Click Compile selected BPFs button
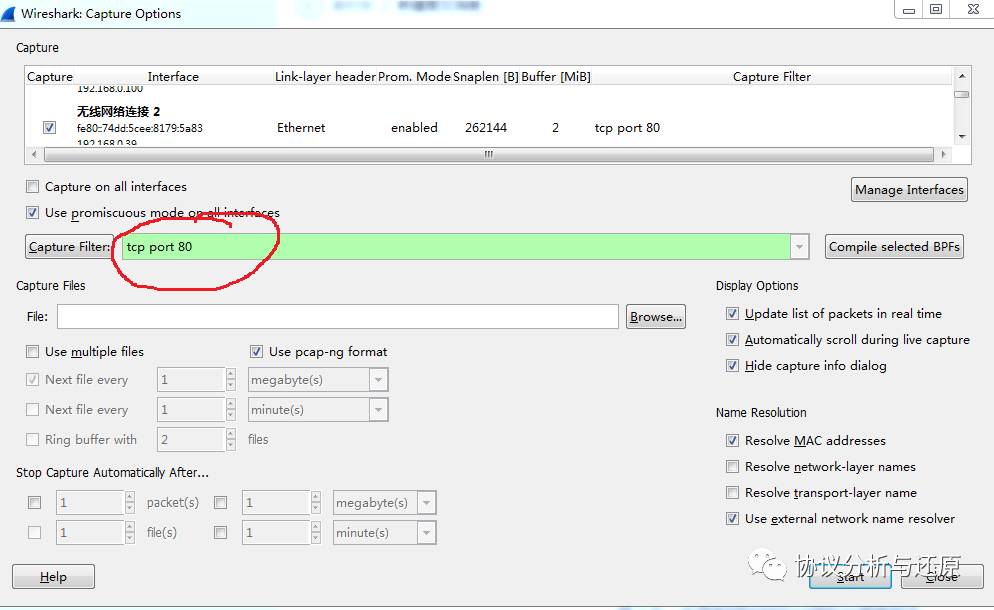Viewport: 994px width, 610px height. [x=894, y=247]
